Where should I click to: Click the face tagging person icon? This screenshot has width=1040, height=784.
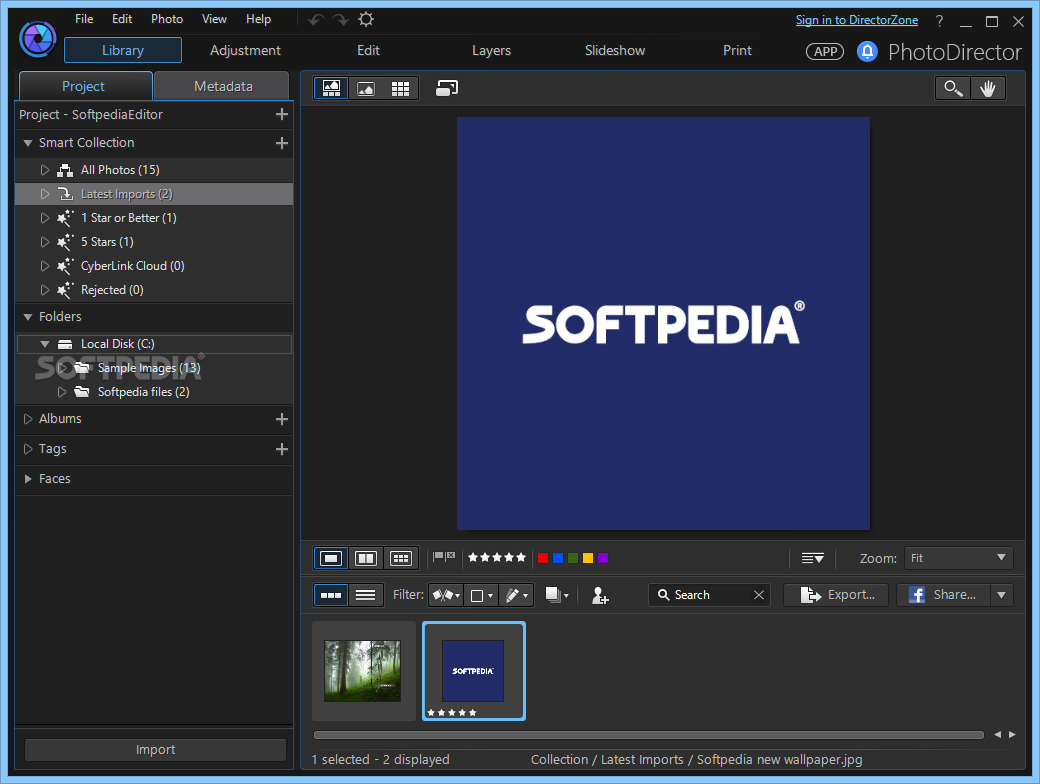point(600,595)
